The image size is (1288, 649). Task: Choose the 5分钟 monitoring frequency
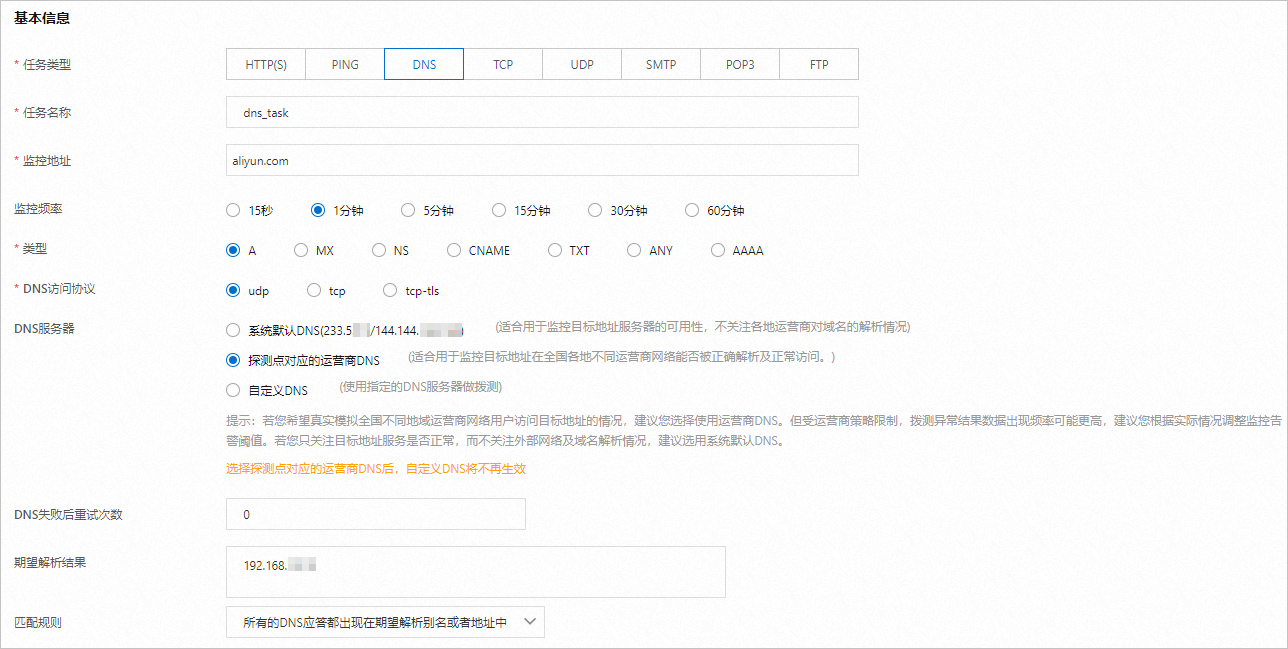pos(408,210)
